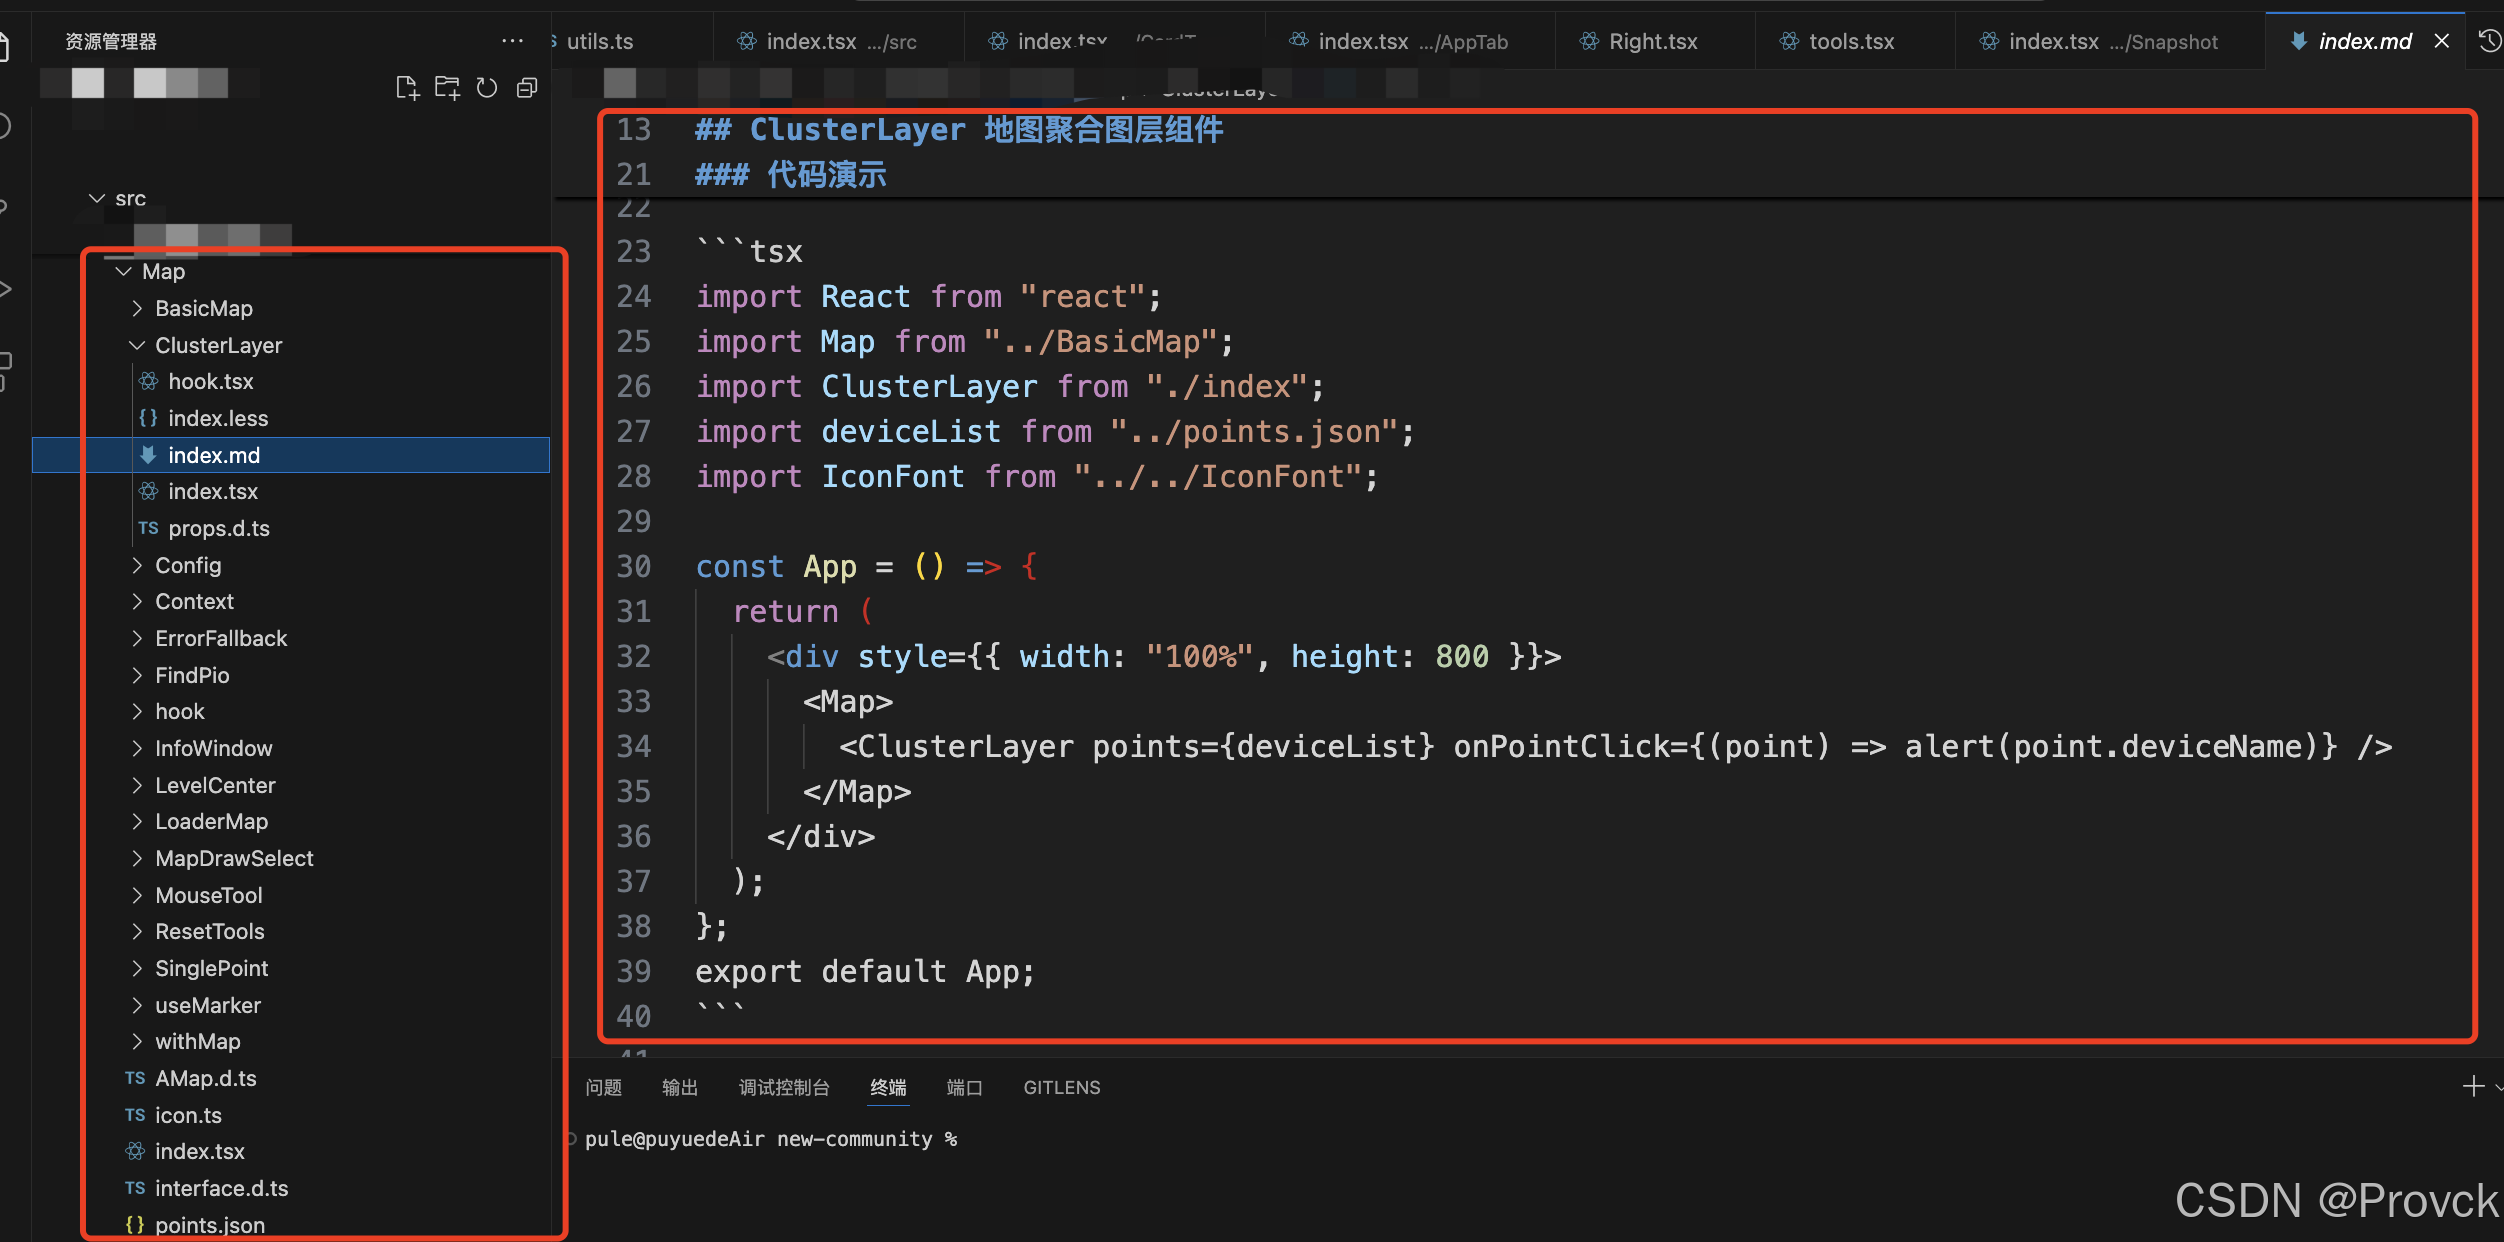Click the New Folder icon in explorer
Image resolution: width=2504 pixels, height=1242 pixels.
447,89
